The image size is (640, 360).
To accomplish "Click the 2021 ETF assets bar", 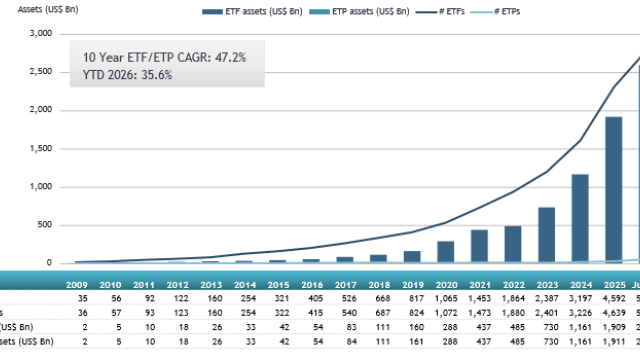I will pyautogui.click(x=479, y=246).
